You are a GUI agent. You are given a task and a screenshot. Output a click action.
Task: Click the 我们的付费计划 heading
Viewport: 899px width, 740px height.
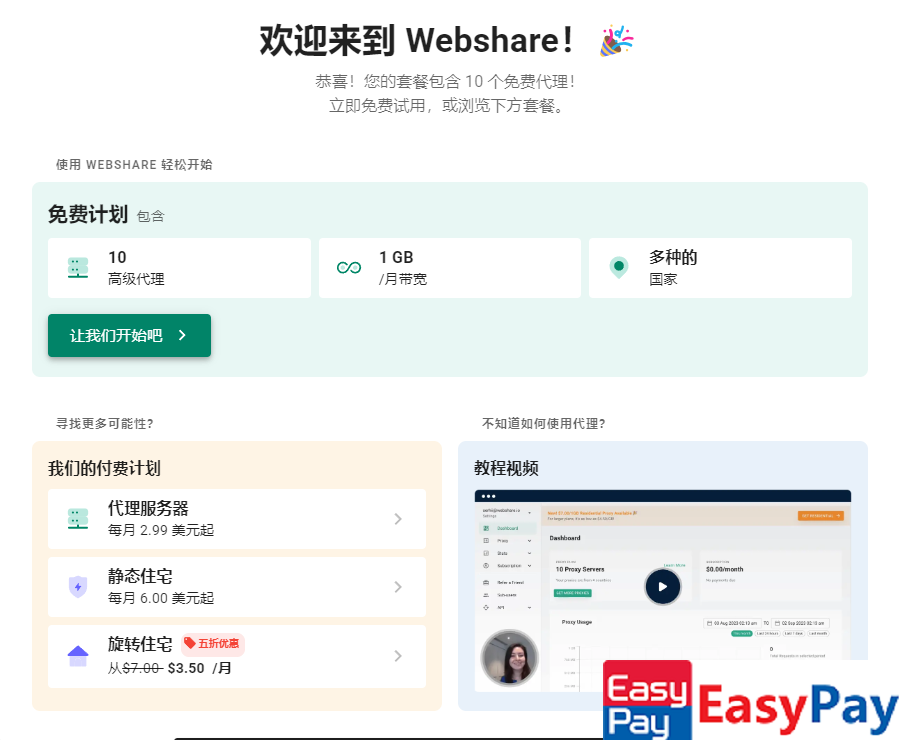click(x=104, y=468)
